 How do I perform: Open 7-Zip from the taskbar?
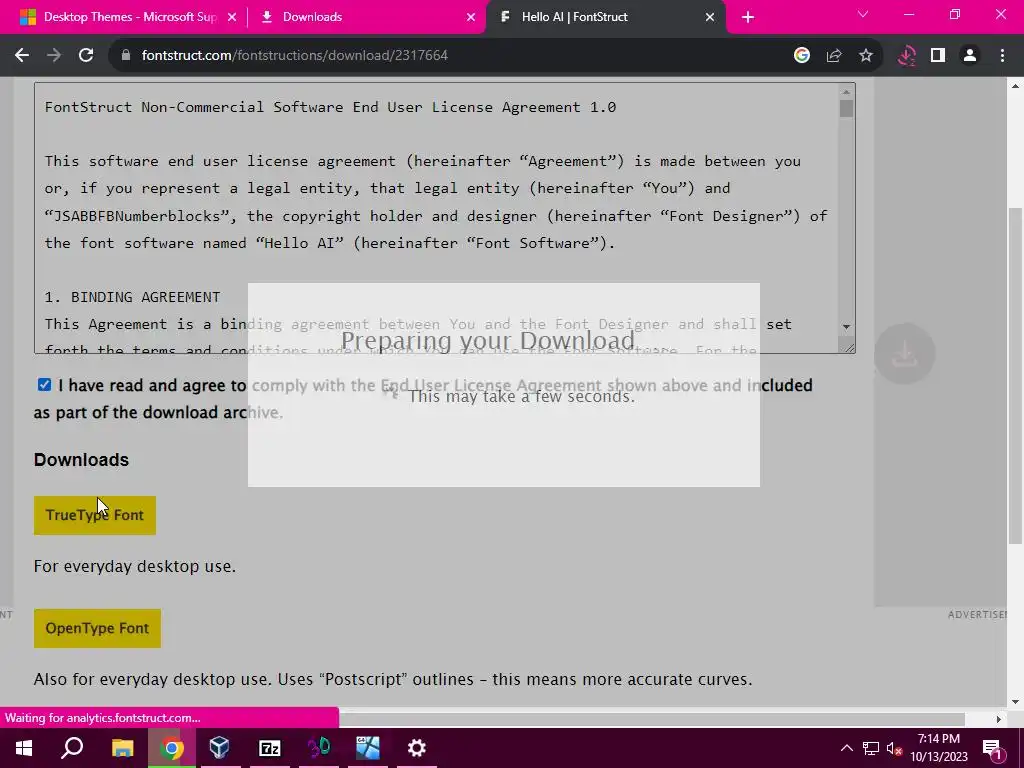point(270,748)
